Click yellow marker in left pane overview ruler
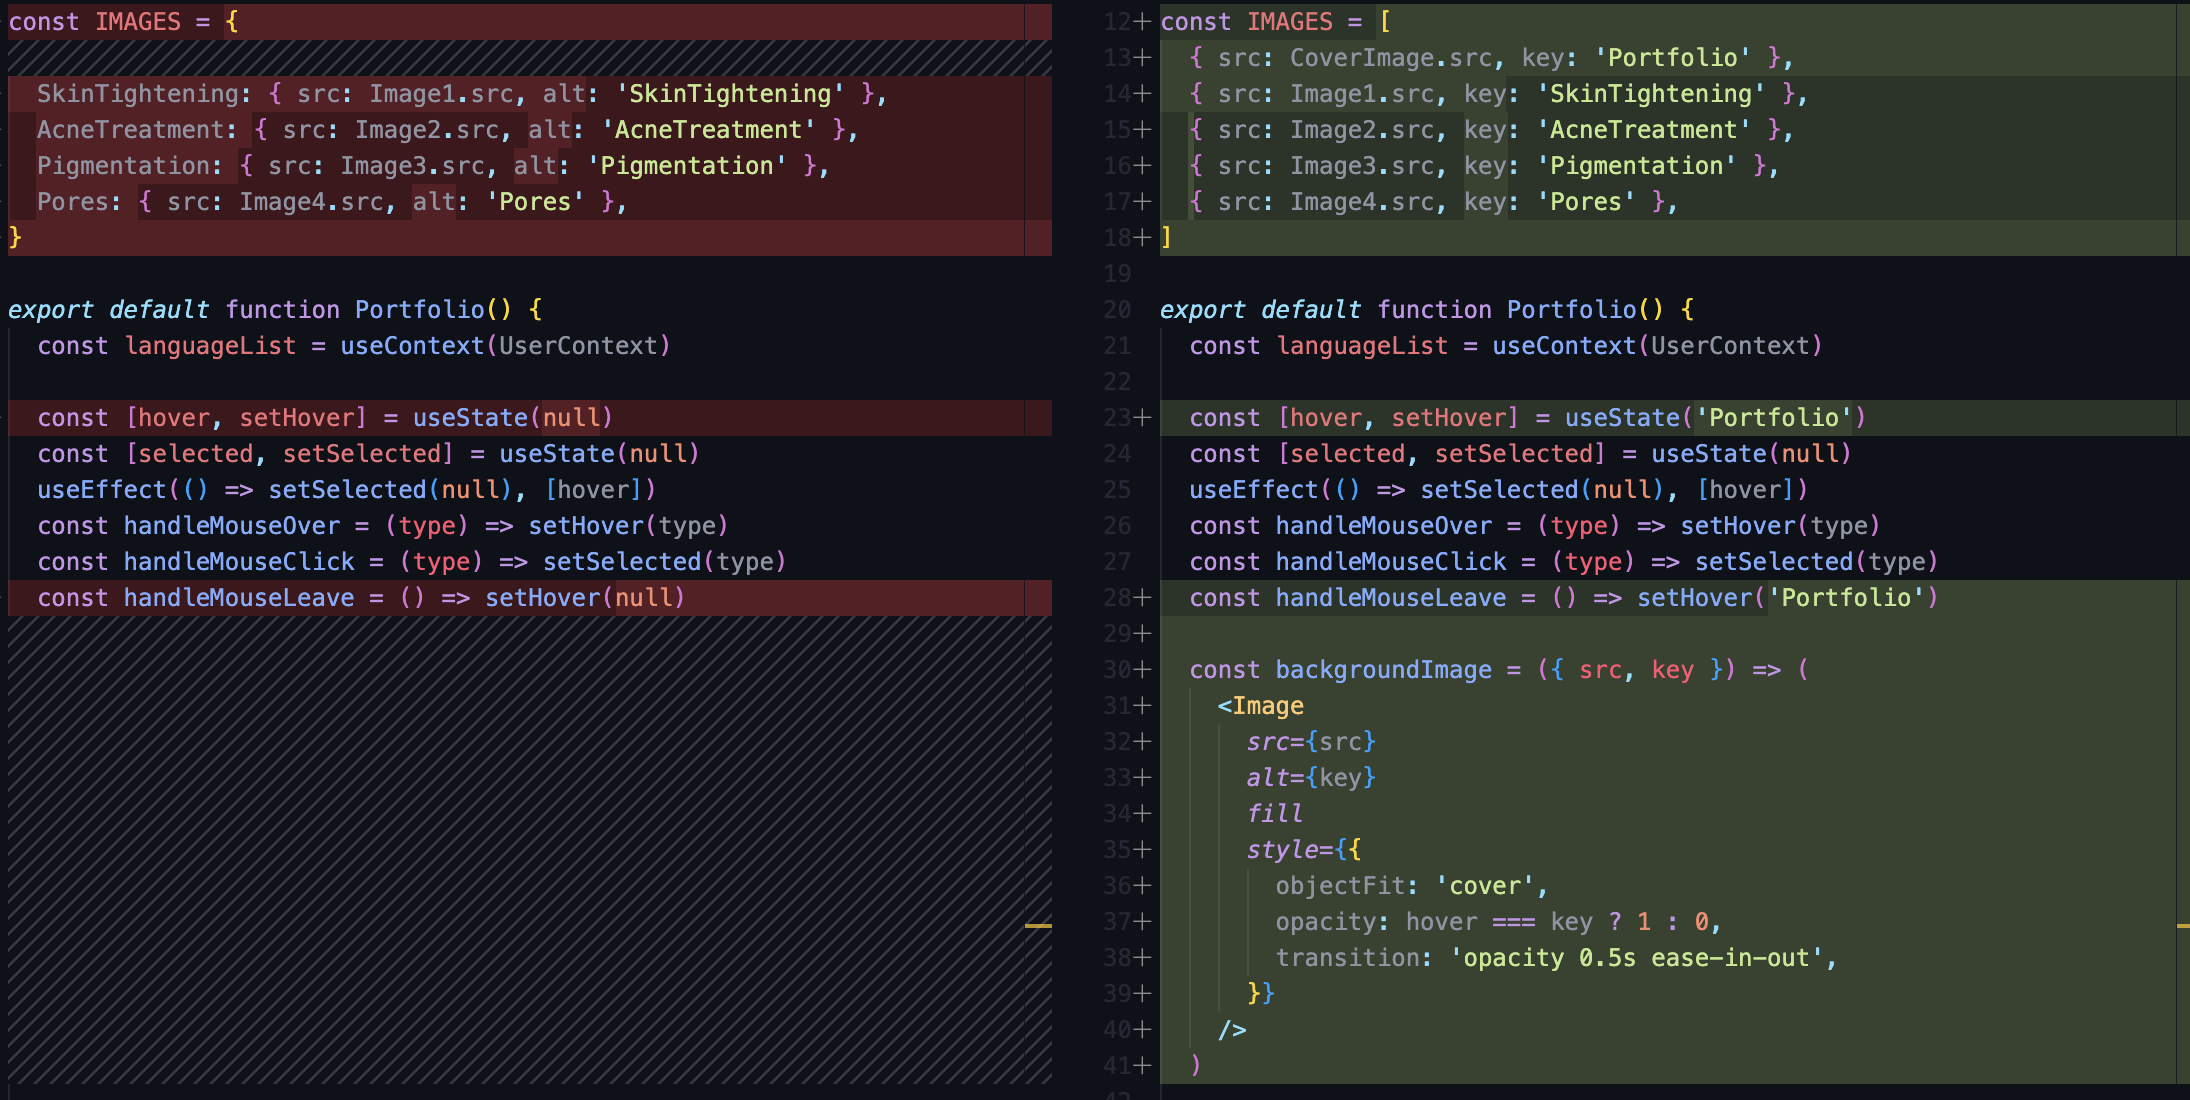Screen dimensions: 2190x1100 pyautogui.click(x=1038, y=926)
